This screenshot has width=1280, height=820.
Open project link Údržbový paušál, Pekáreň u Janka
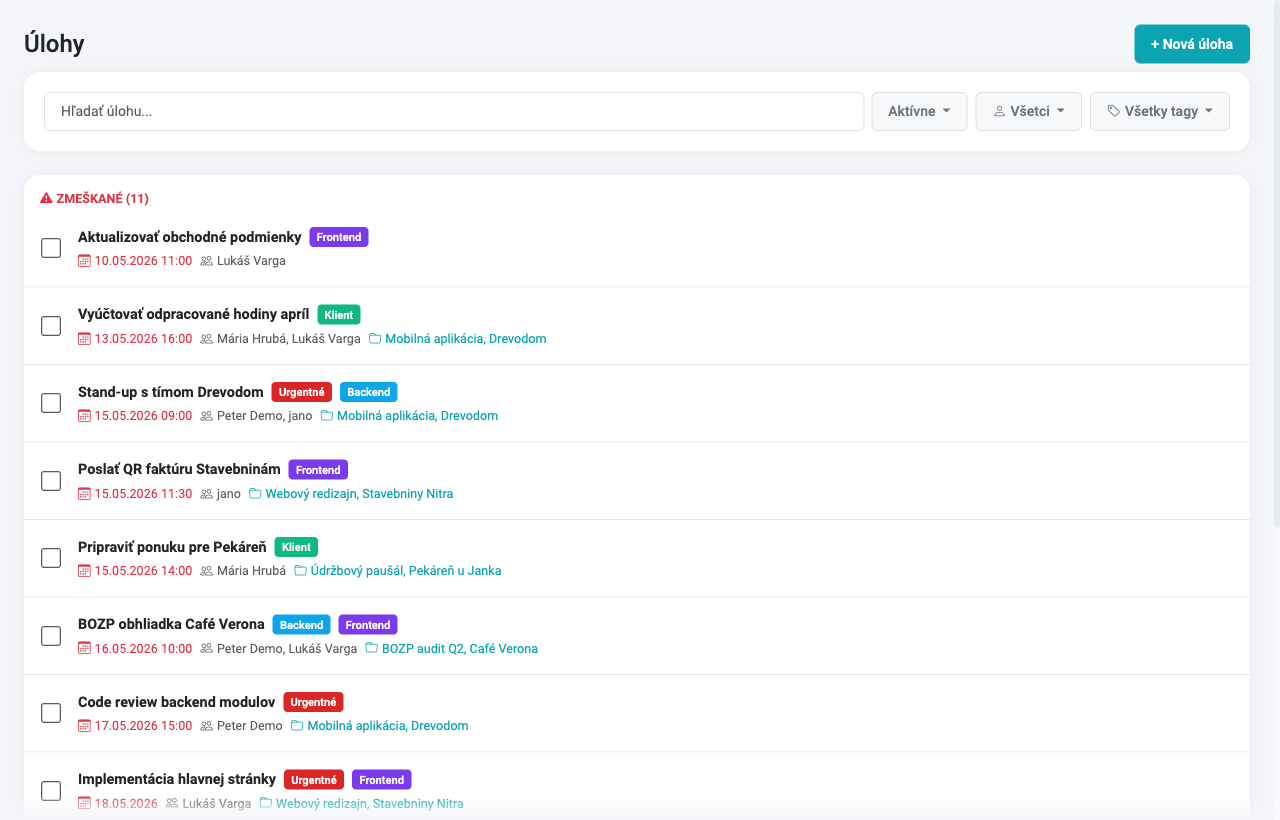tap(406, 571)
